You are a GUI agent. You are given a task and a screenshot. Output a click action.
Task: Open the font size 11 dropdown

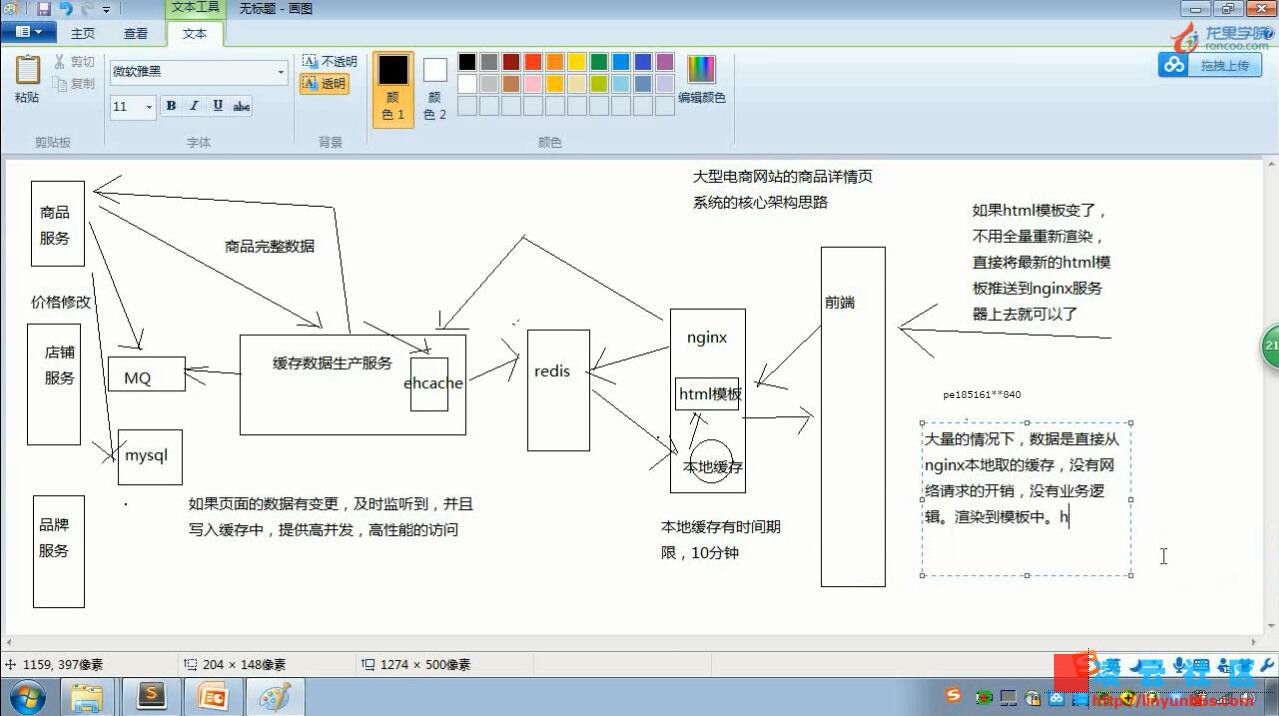[149, 107]
